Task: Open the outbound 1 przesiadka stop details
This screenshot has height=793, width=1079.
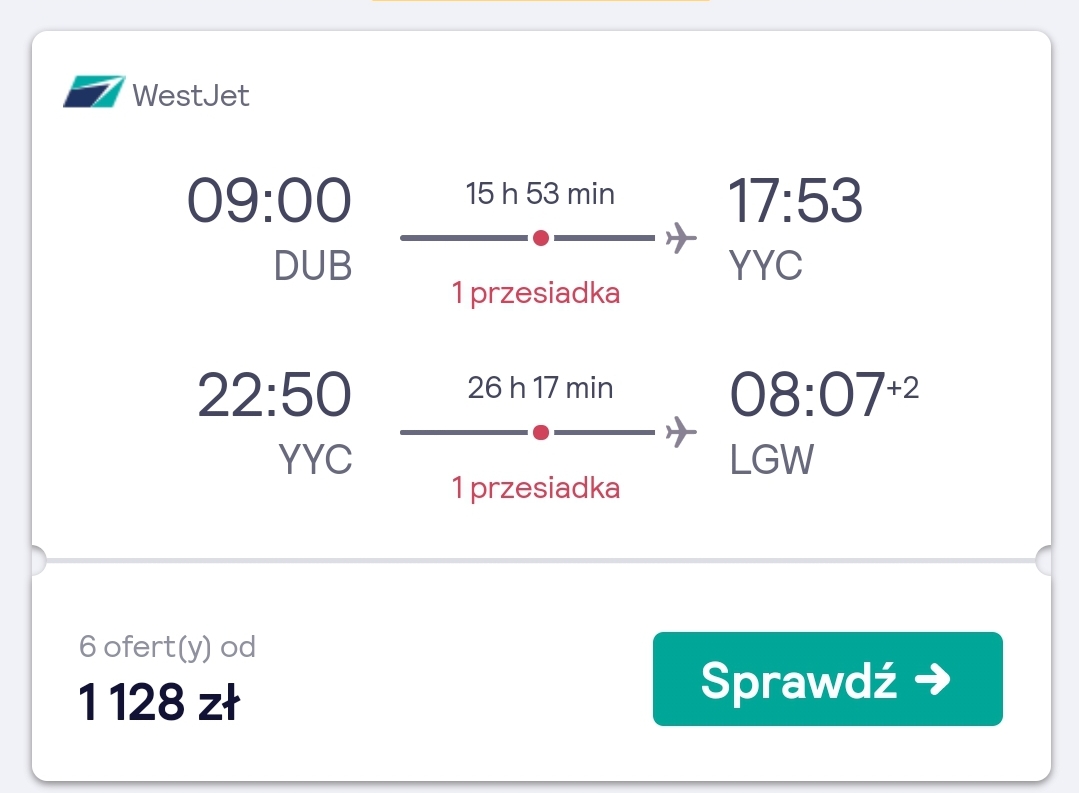Action: (535, 293)
